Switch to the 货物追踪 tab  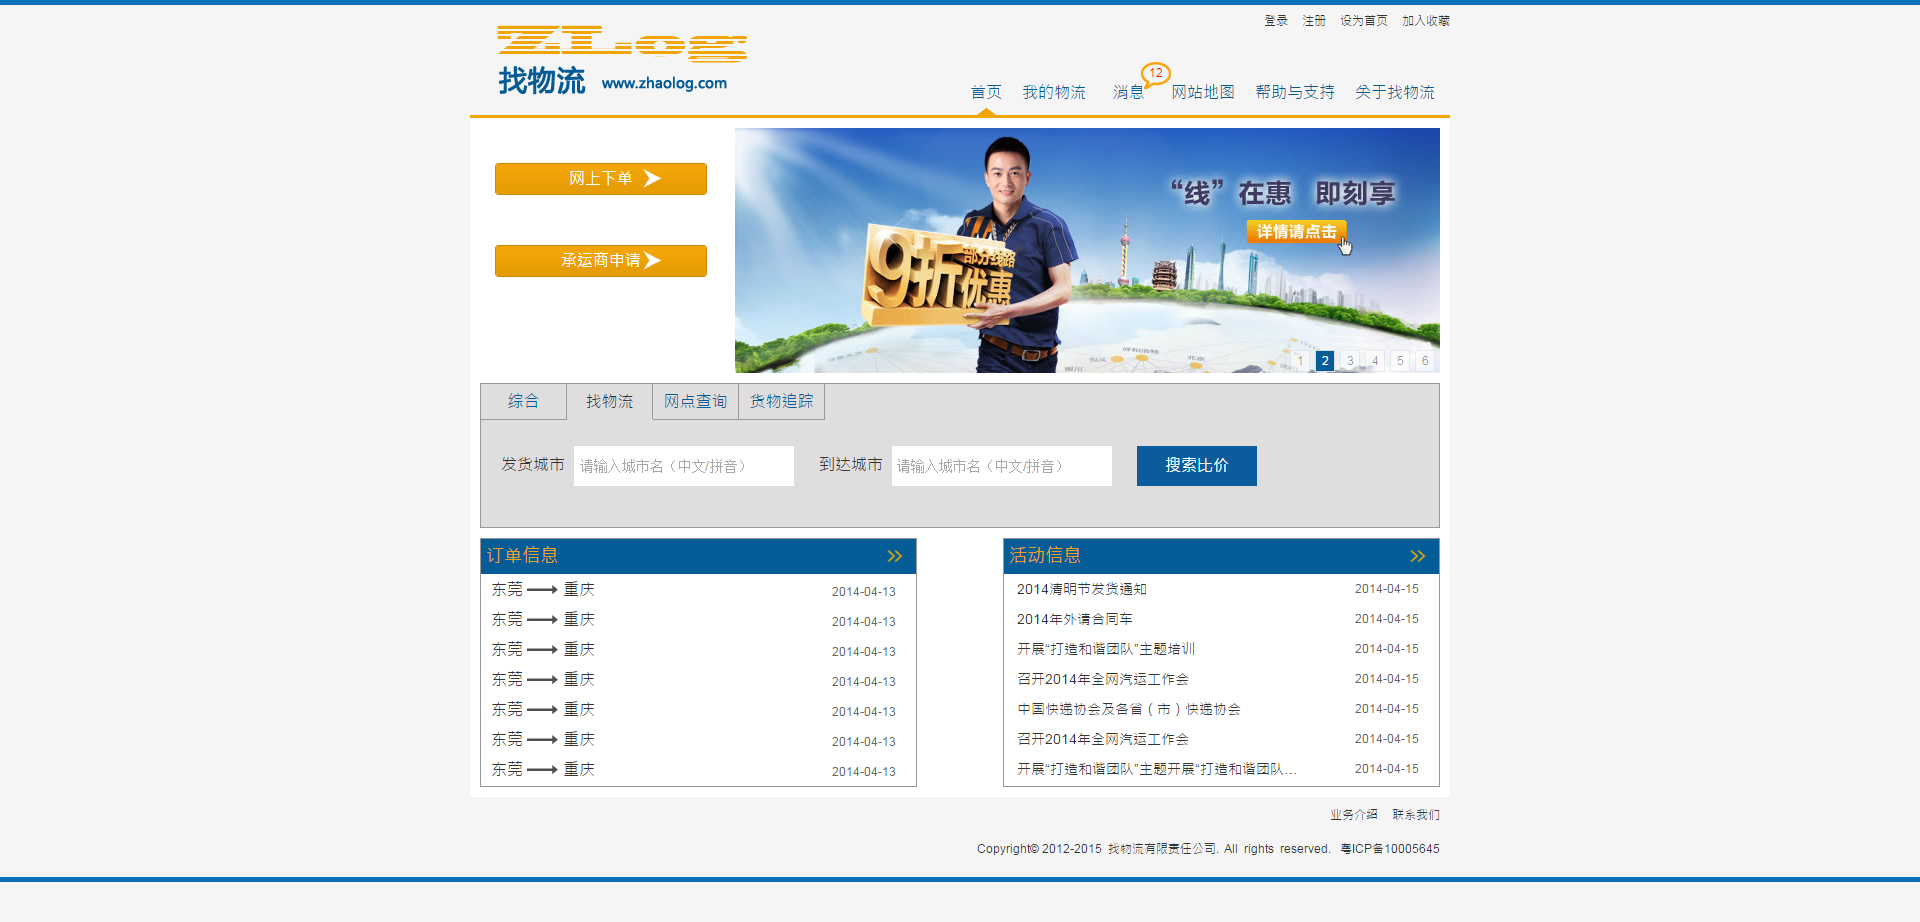tap(781, 401)
